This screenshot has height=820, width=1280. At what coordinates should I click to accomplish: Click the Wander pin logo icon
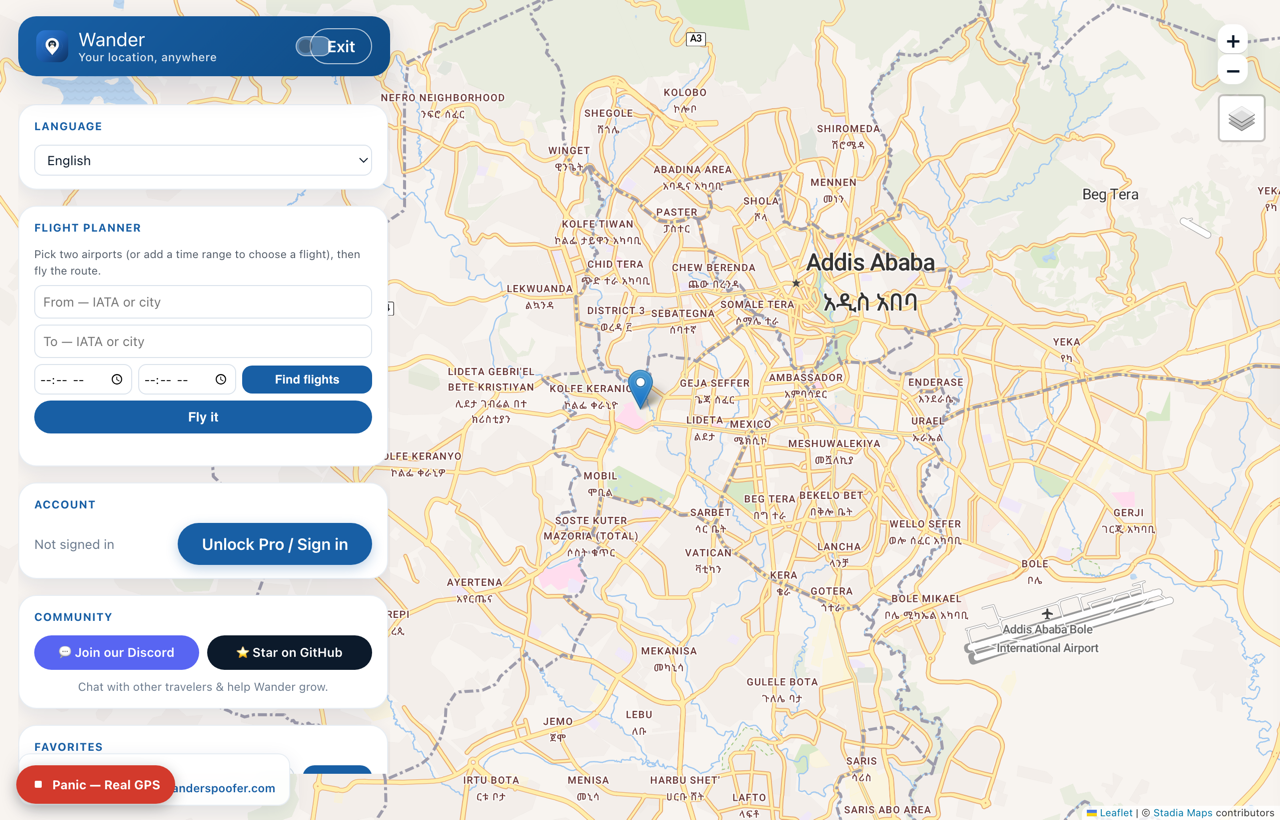point(52,46)
